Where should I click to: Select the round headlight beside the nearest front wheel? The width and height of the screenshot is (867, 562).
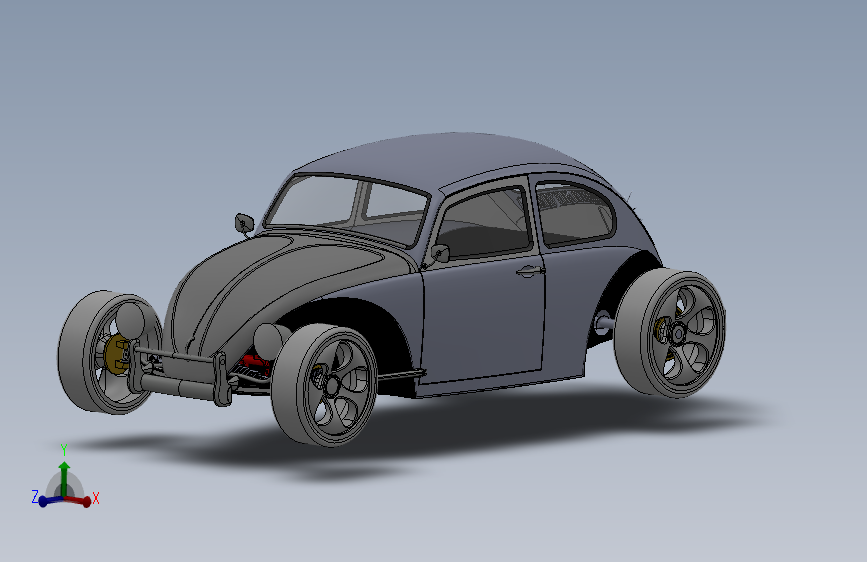point(270,341)
